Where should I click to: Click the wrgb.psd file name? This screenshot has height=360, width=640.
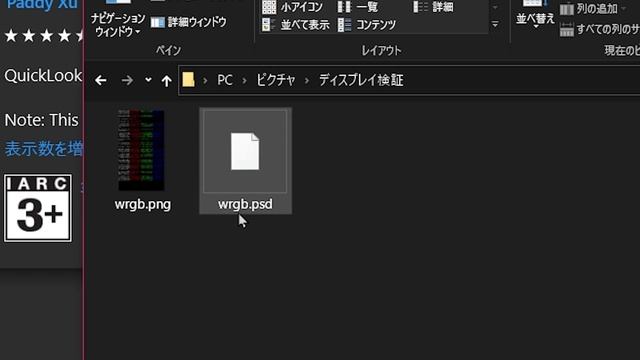[x=245, y=204]
